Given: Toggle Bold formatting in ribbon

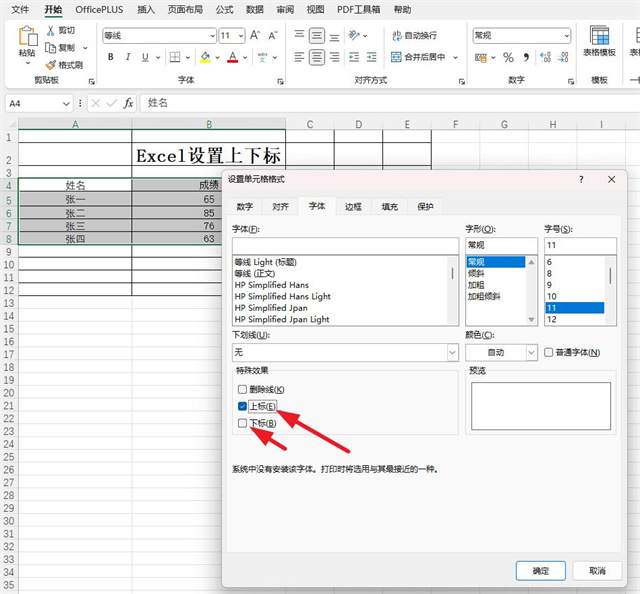Looking at the screenshot, I should [110, 57].
